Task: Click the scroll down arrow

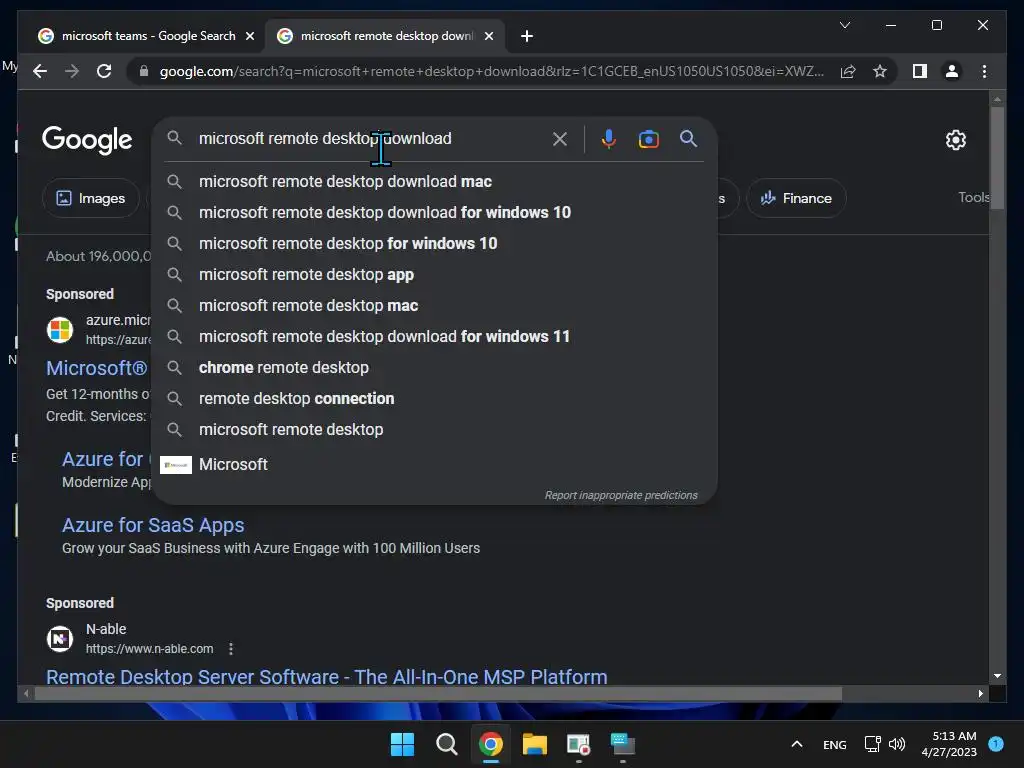Action: tap(997, 676)
